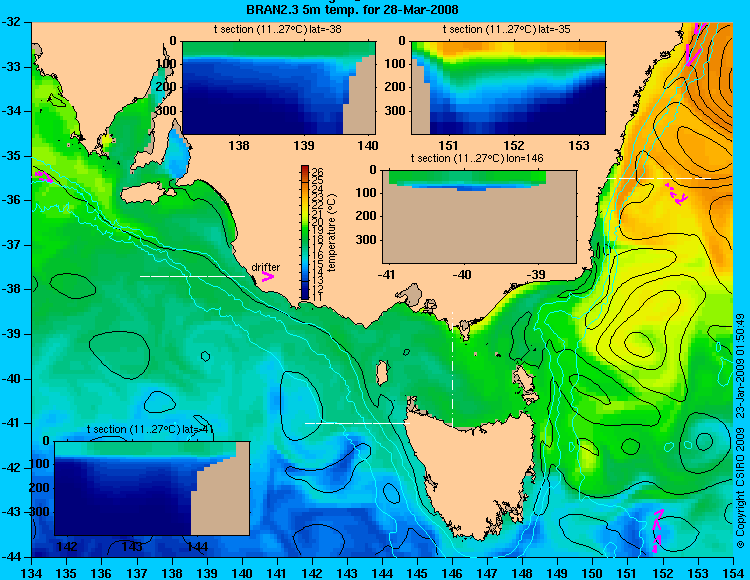750x580 pixels.
Task: Click the main map longitude label 134
Action: (32, 572)
